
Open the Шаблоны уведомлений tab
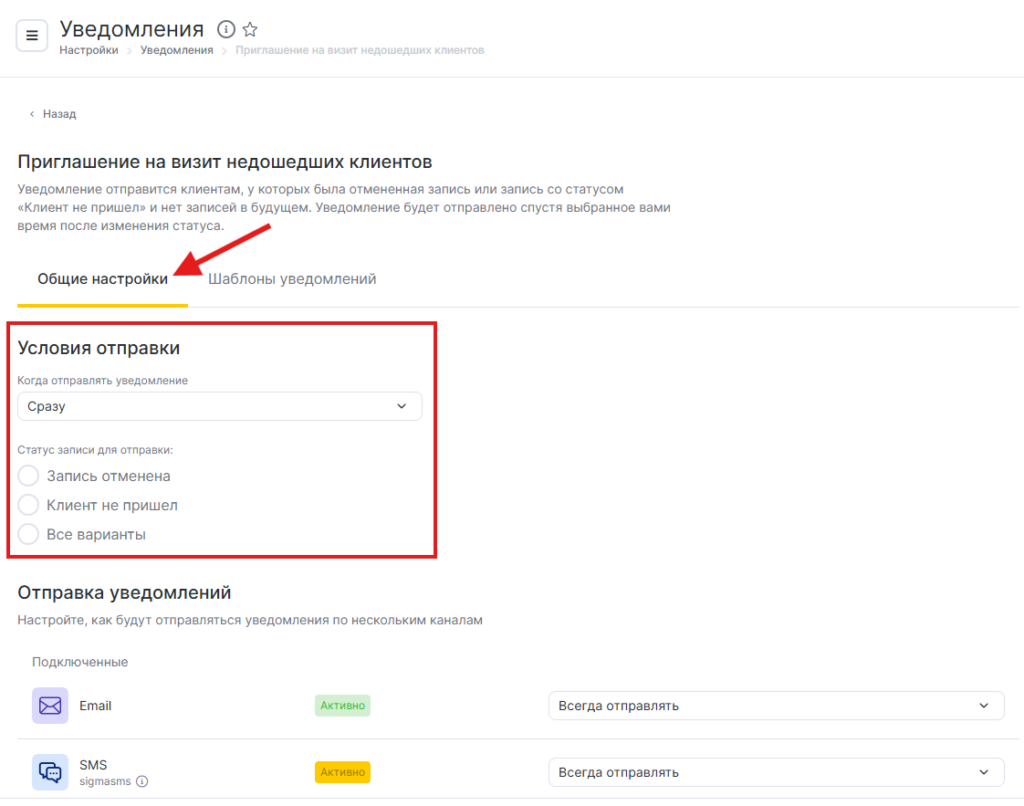click(x=292, y=279)
